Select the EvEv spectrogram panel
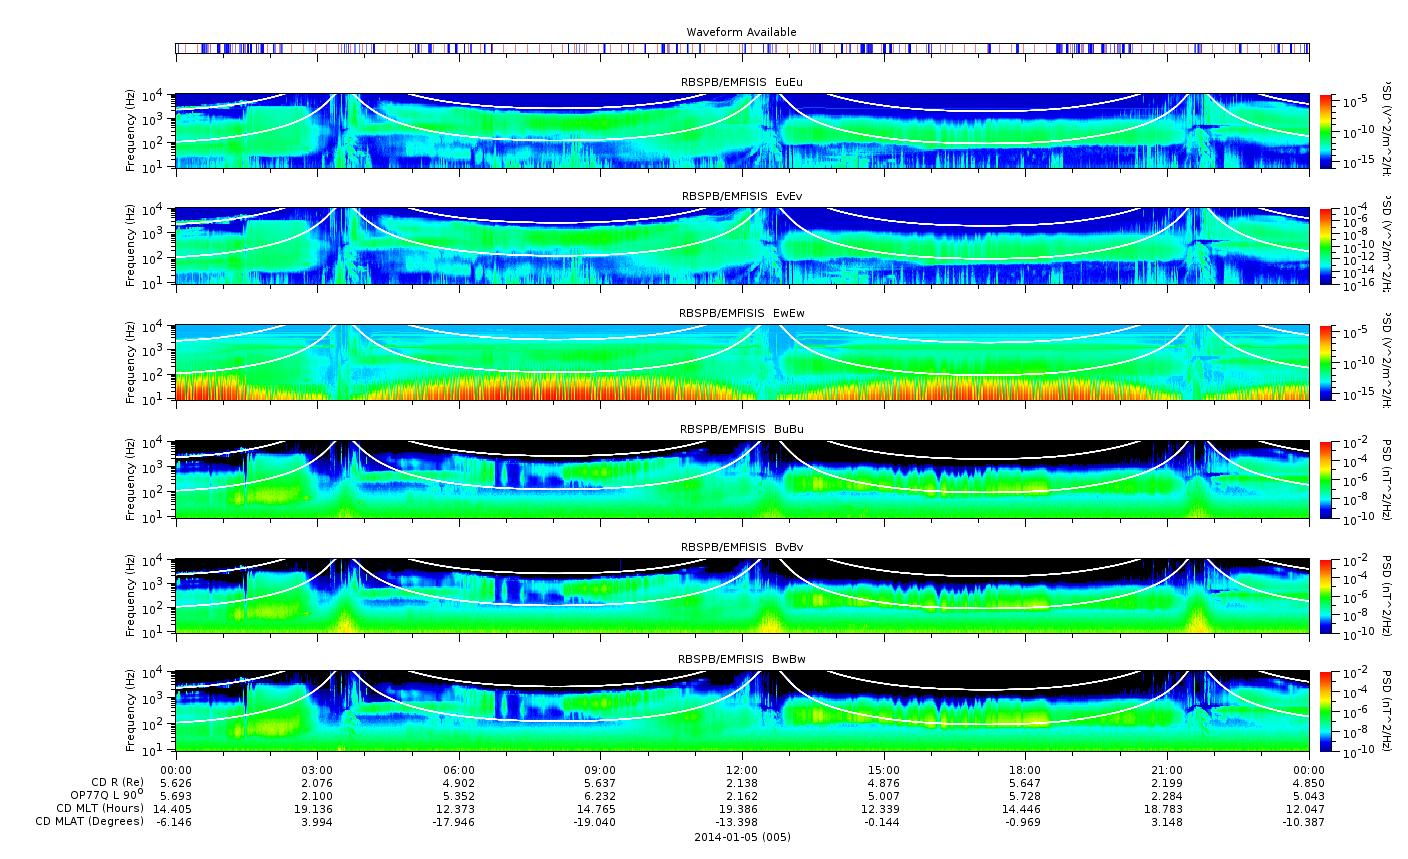The width and height of the screenshot is (1408, 859). point(742,246)
